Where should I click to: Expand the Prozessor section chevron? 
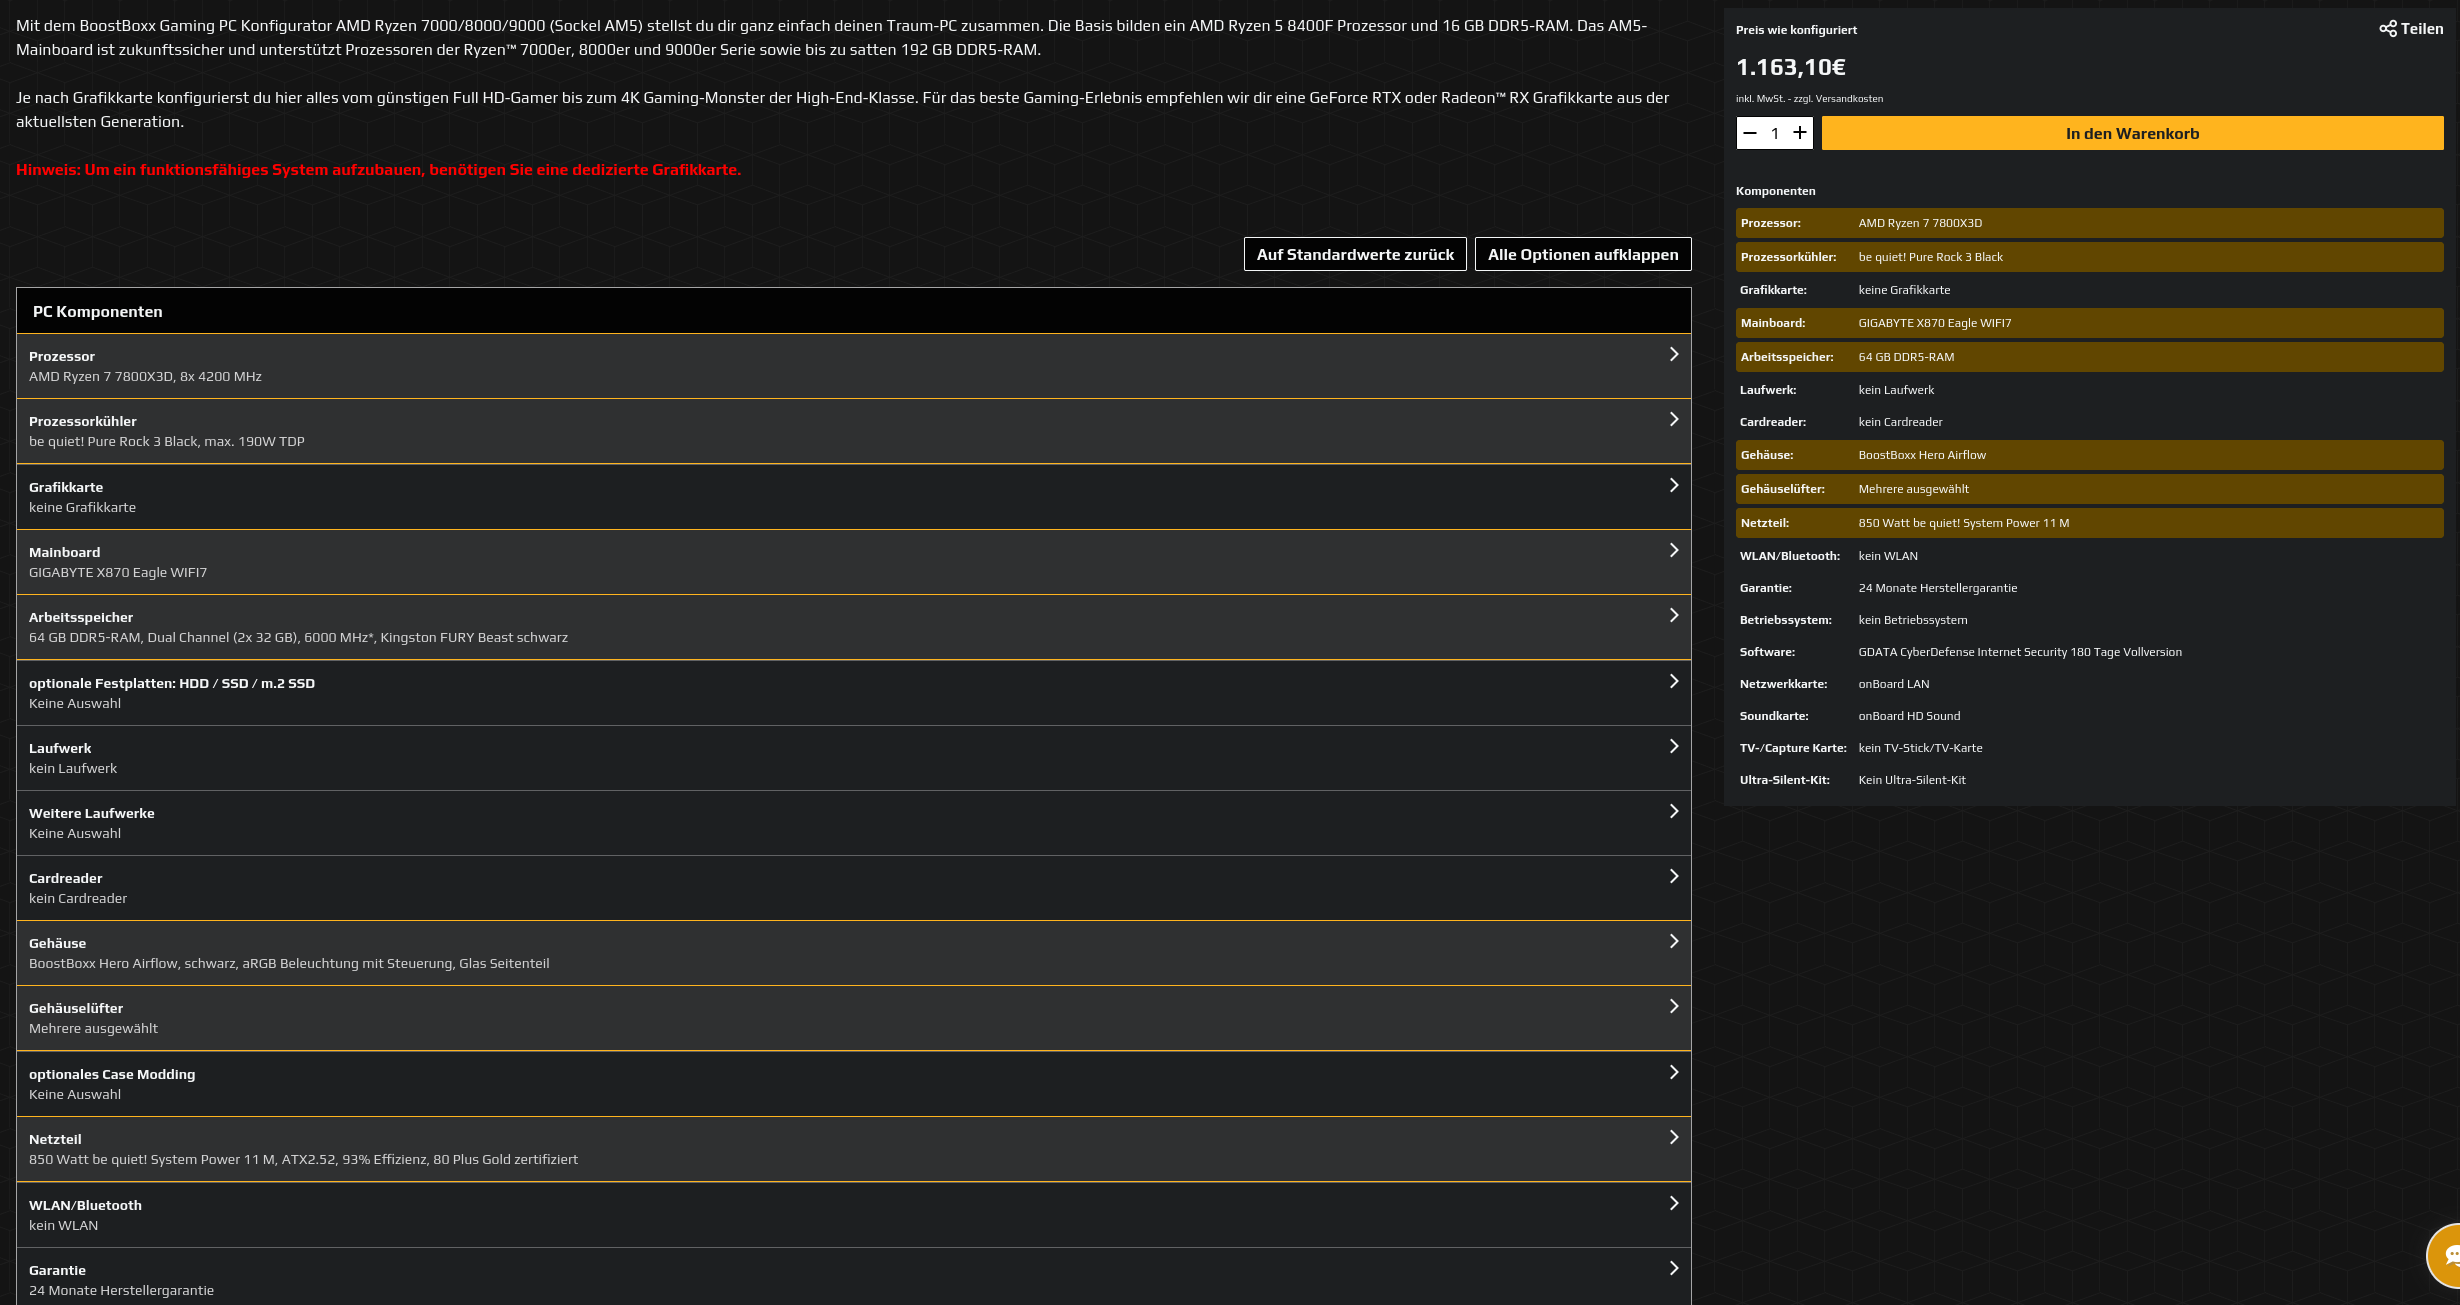pos(1673,355)
